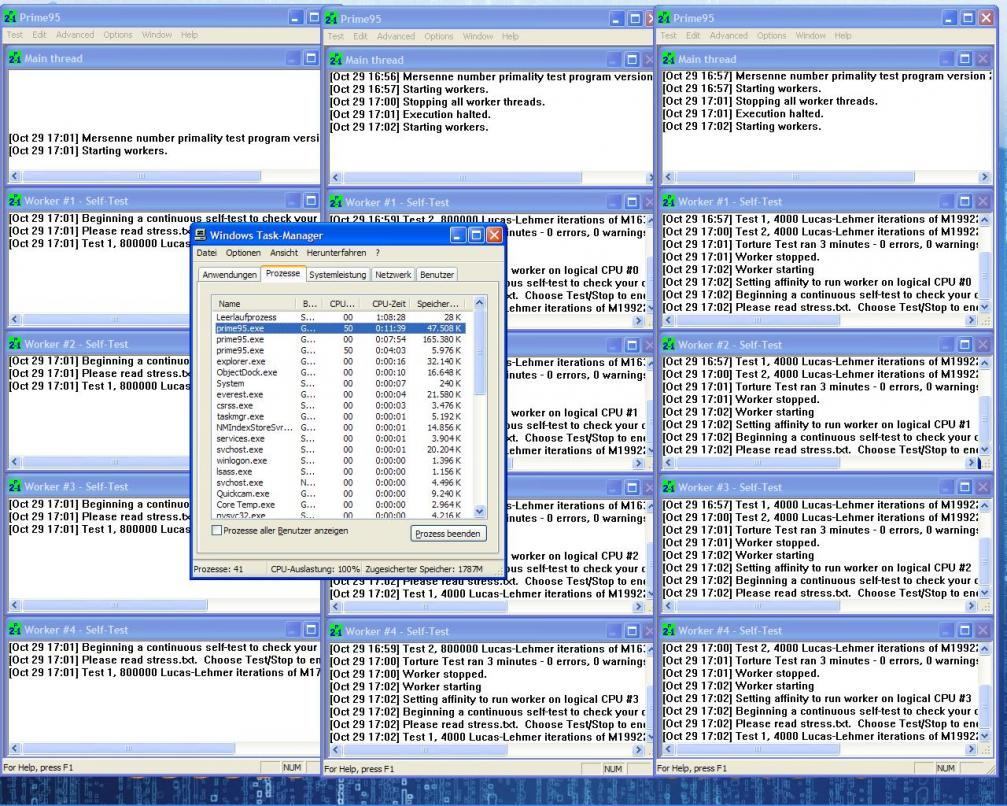The height and width of the screenshot is (806, 1007).
Task: Click Prime95 icon in left window title bar
Action: coord(10,17)
